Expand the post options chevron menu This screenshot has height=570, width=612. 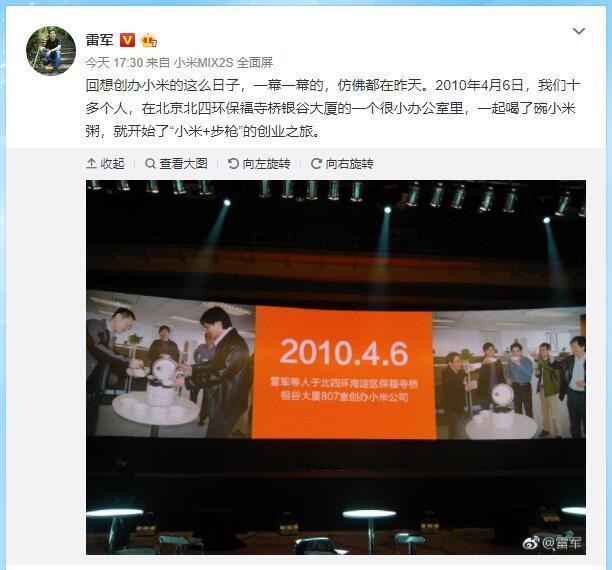pyautogui.click(x=578, y=31)
